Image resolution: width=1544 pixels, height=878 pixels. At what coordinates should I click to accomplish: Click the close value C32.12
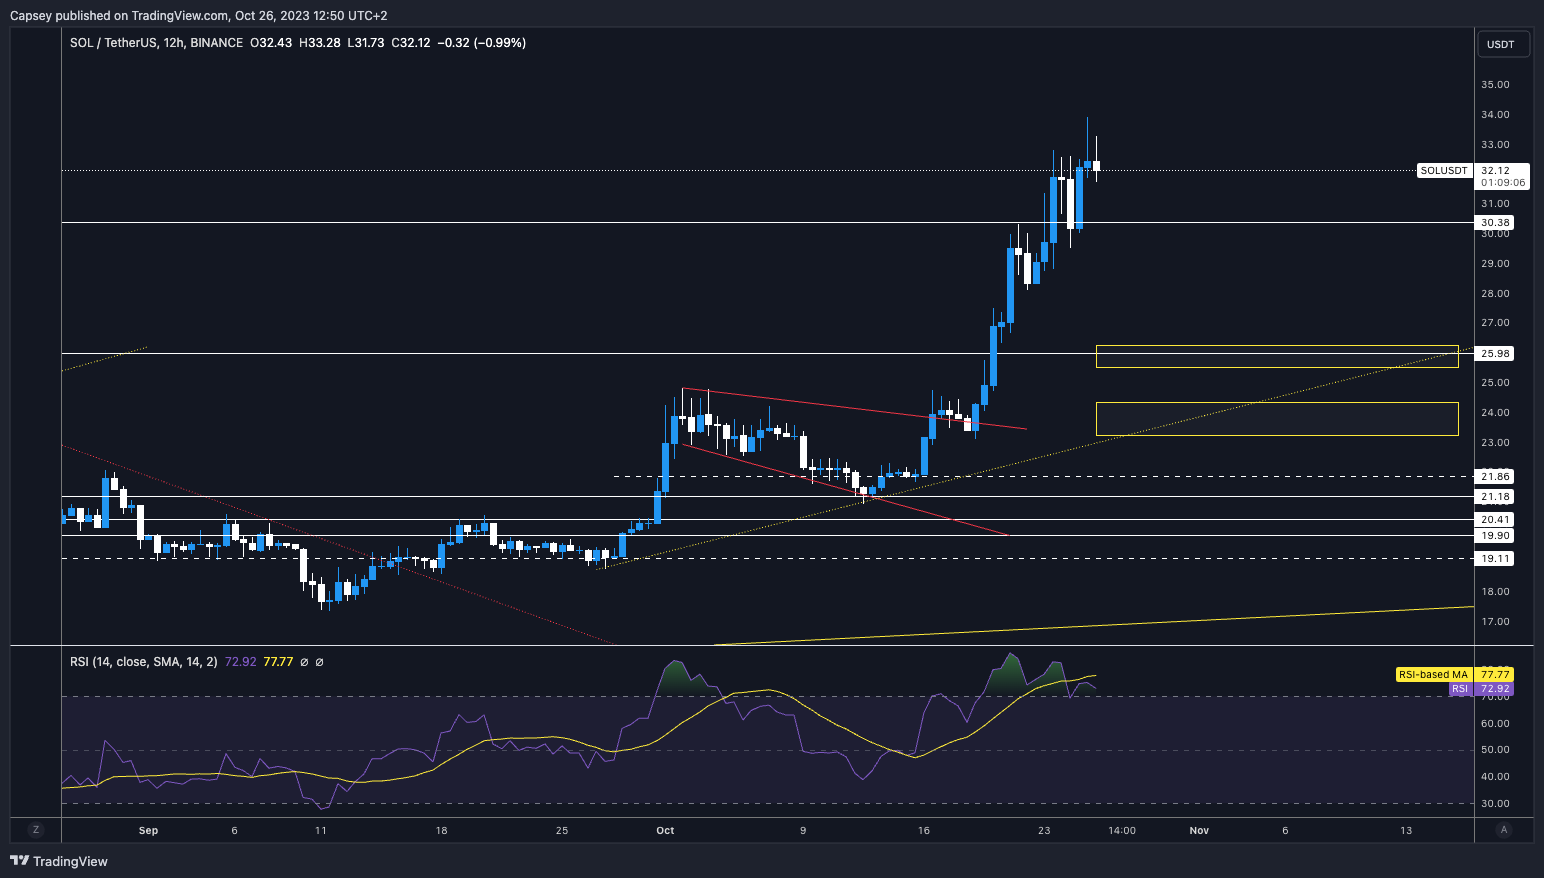(410, 43)
